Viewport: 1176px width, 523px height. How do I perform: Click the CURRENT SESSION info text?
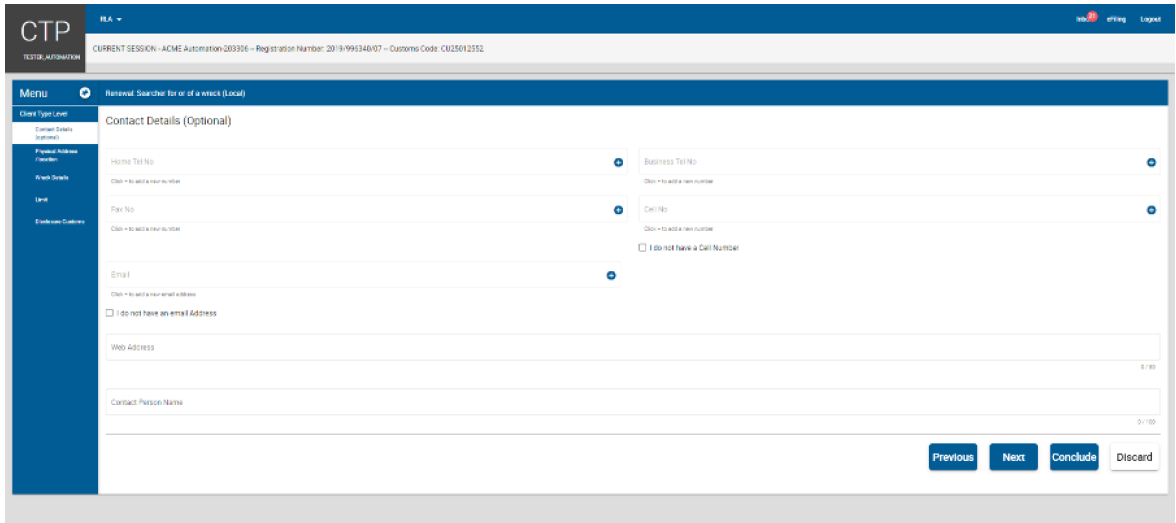point(288,48)
